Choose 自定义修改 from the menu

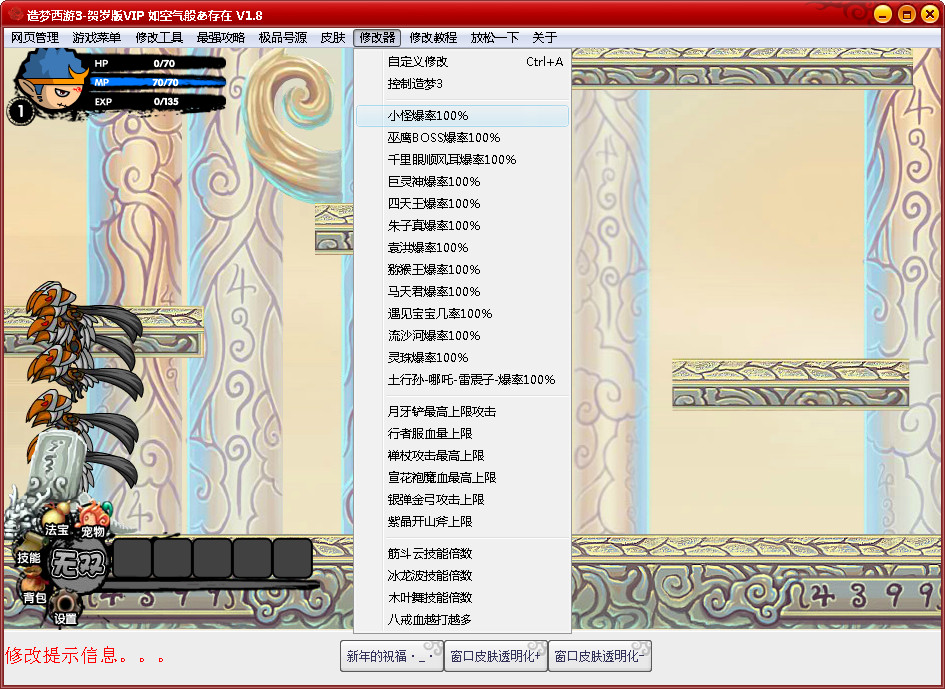[x=462, y=61]
